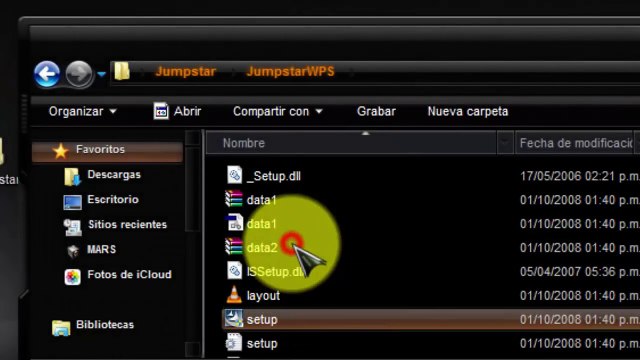Click the Fotos de iCloud flower icon
640x360 pixels.
(72, 277)
